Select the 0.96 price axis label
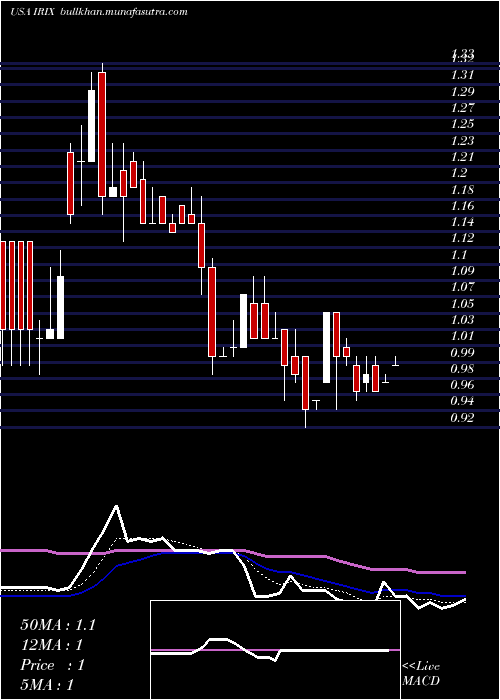The width and height of the screenshot is (500, 700). pyautogui.click(x=461, y=385)
